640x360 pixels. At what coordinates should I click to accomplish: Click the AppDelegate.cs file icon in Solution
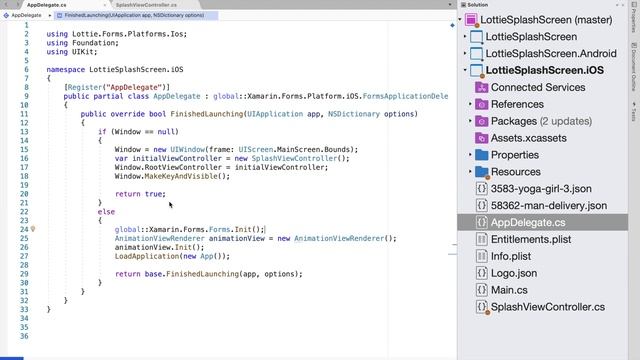[482, 222]
